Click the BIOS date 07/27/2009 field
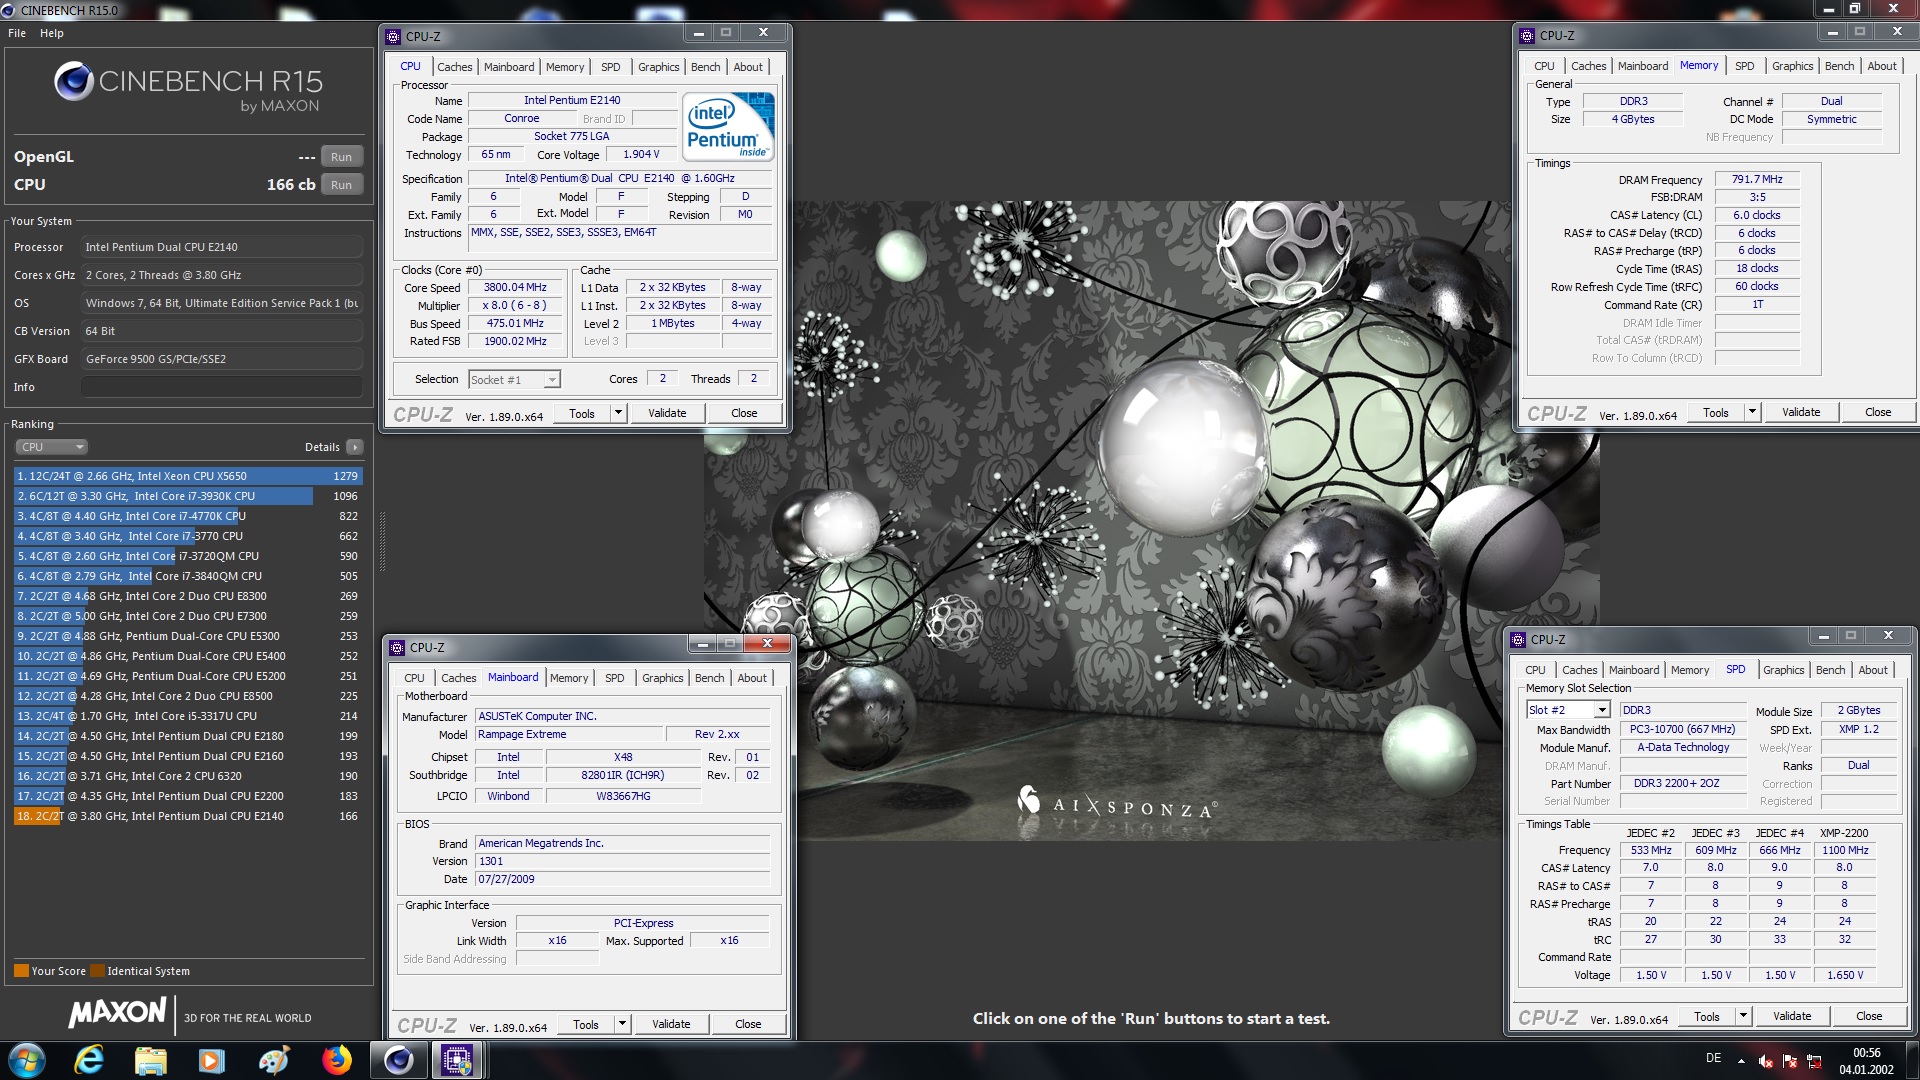Image resolution: width=1920 pixels, height=1080 pixels. coord(623,879)
